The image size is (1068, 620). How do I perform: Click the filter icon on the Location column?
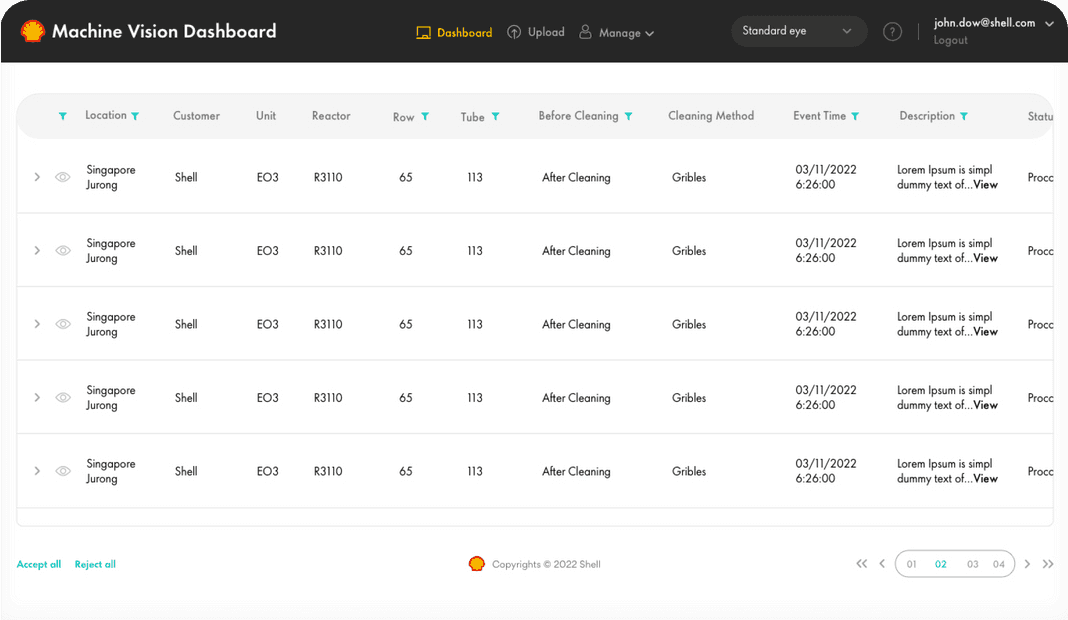pos(135,115)
